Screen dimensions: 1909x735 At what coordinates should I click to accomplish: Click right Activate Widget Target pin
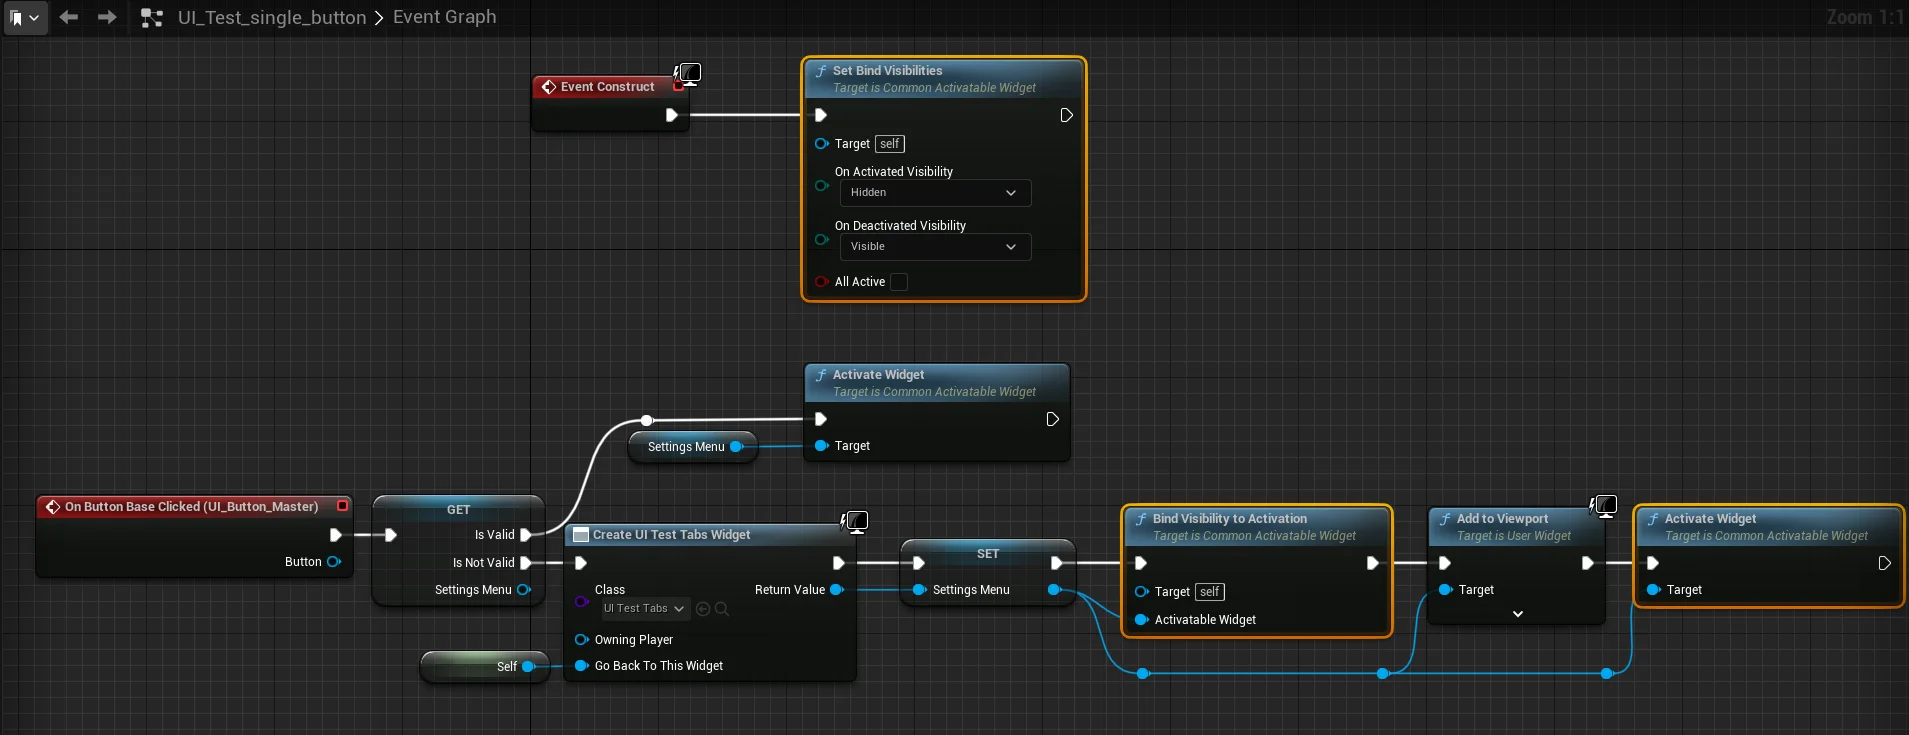pos(1654,590)
